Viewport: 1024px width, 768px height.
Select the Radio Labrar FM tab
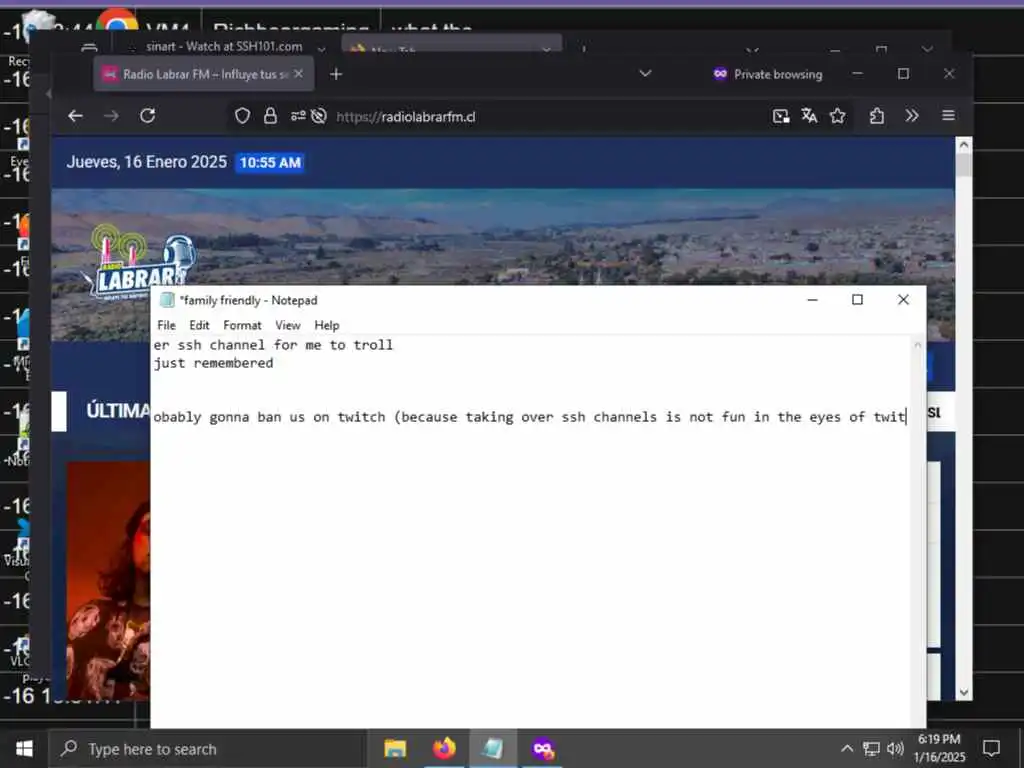[x=204, y=74]
